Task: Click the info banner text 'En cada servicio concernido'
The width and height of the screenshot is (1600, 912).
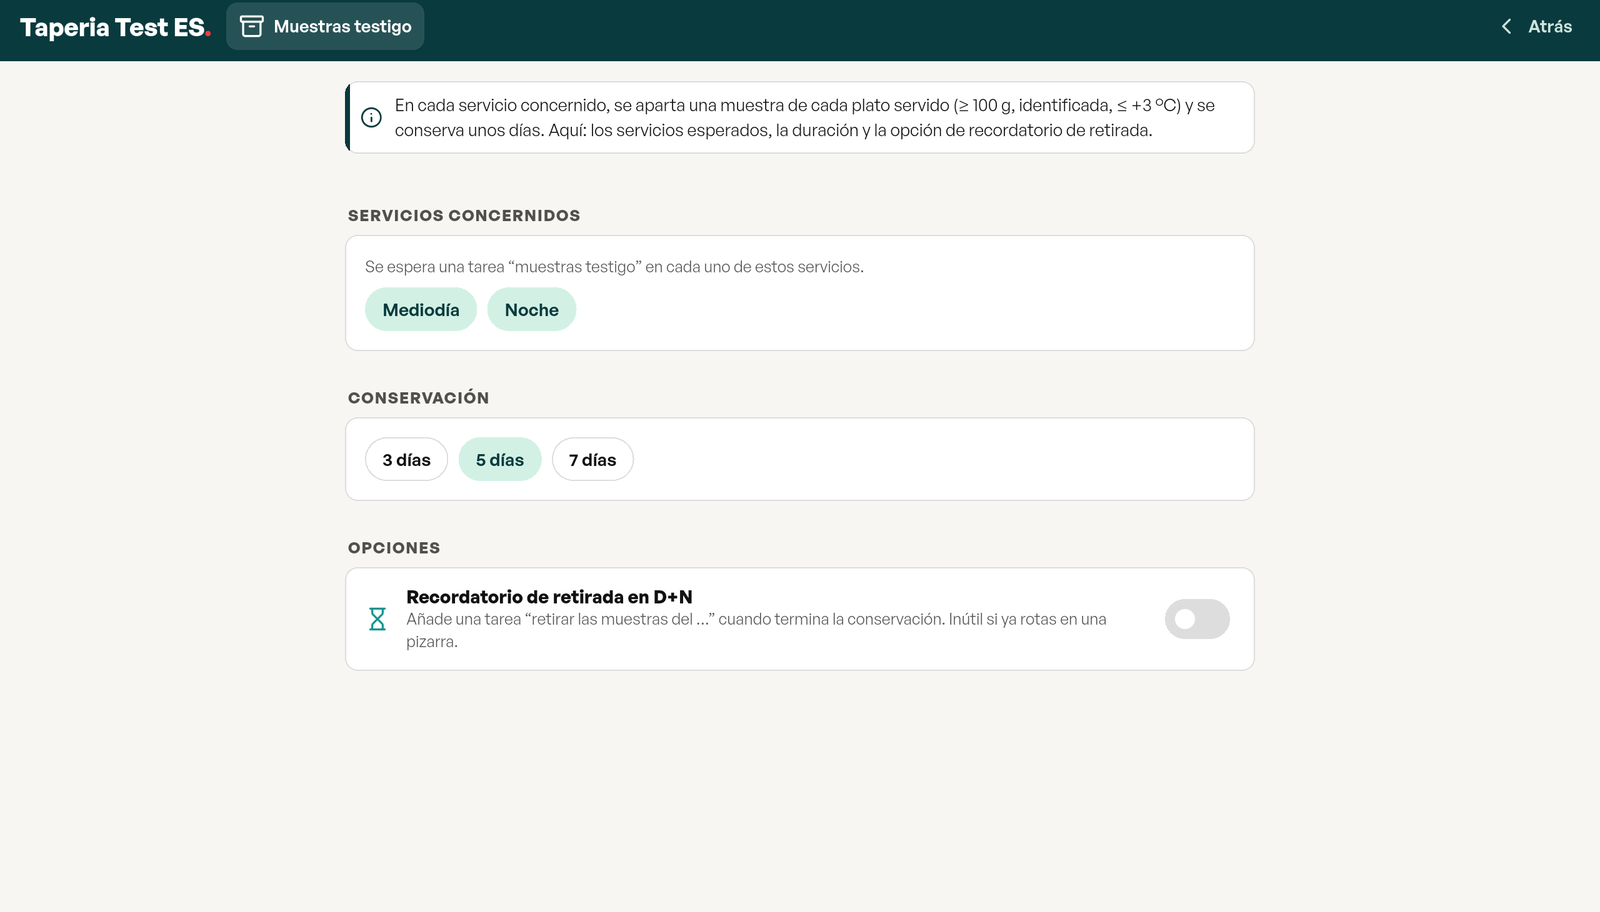Action: (805, 118)
